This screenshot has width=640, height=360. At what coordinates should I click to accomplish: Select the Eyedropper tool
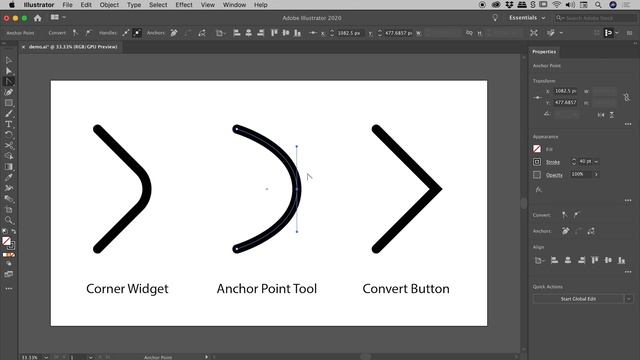pos(9,177)
